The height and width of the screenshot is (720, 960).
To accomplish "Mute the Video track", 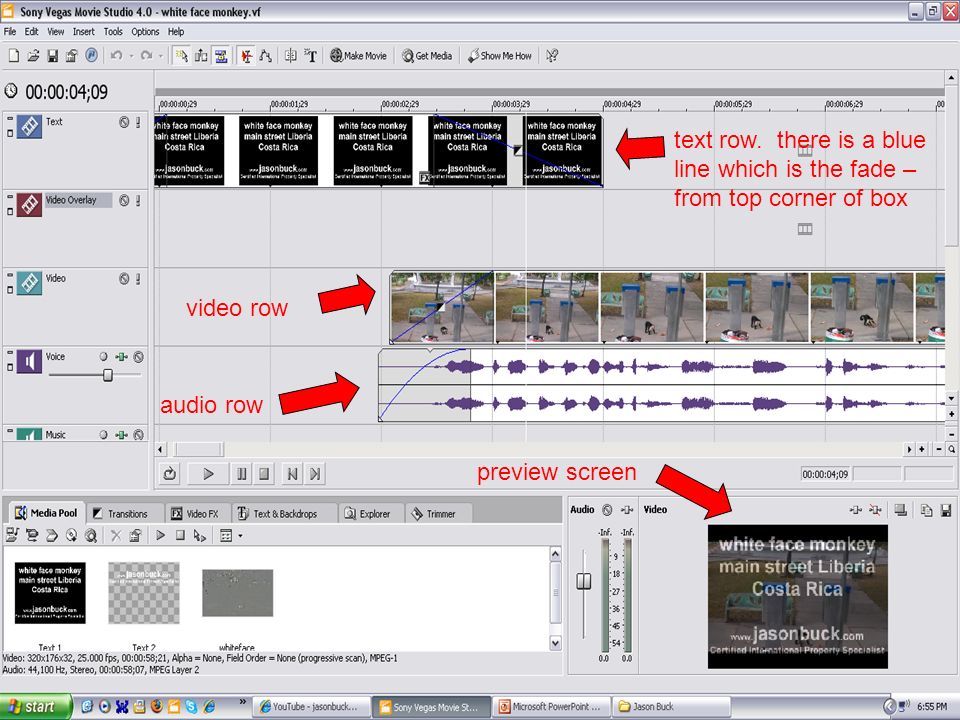I will [x=124, y=279].
